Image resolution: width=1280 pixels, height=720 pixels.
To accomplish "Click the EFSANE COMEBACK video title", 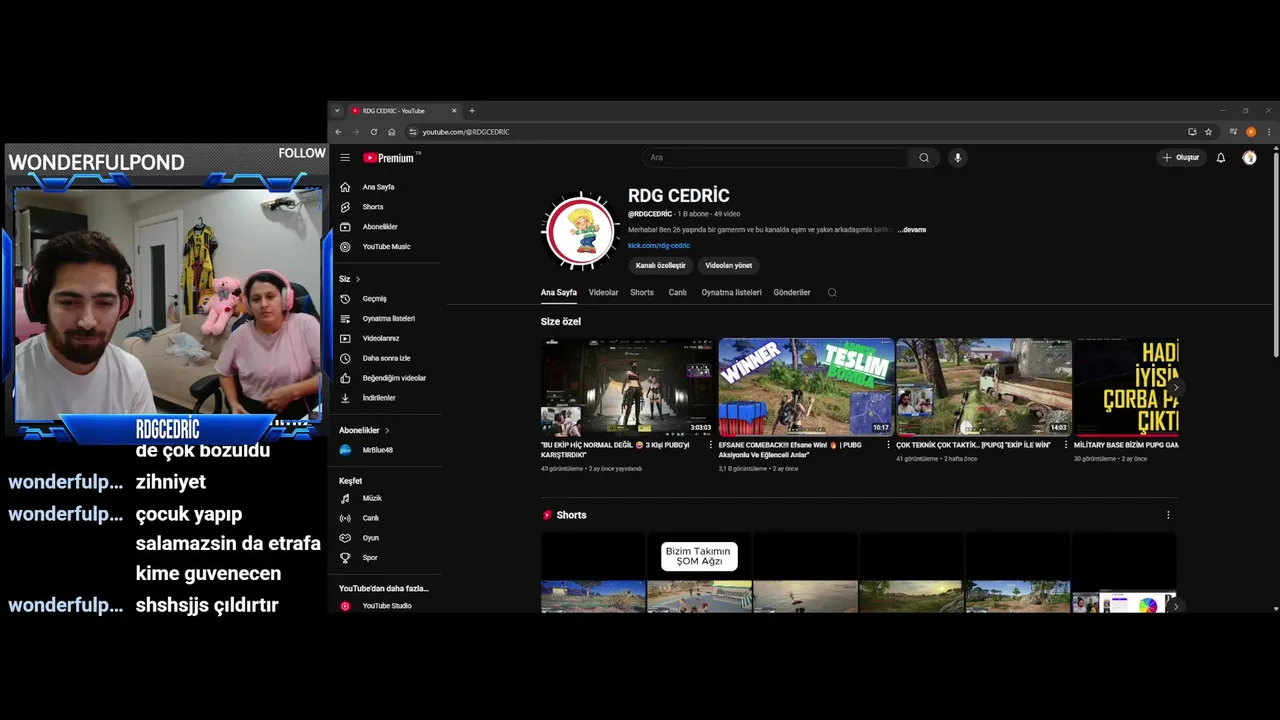I will click(x=789, y=450).
